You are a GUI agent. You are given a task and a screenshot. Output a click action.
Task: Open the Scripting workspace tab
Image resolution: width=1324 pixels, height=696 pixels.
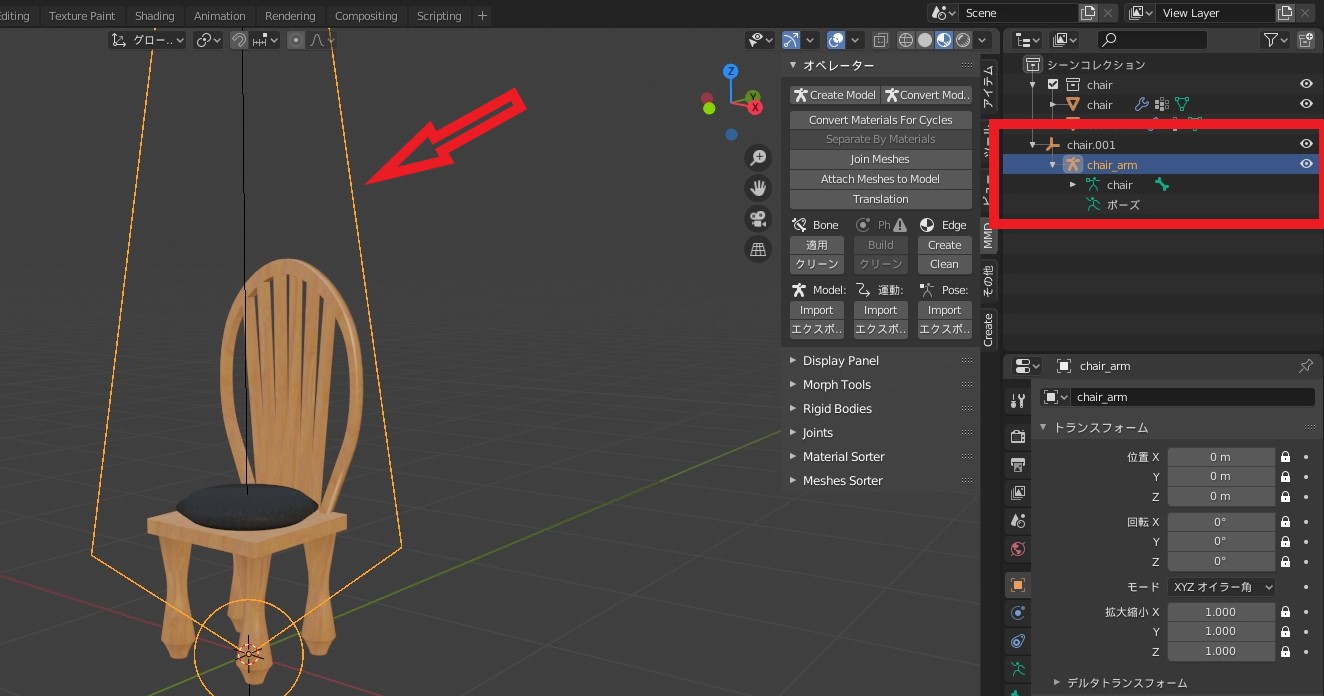click(439, 15)
